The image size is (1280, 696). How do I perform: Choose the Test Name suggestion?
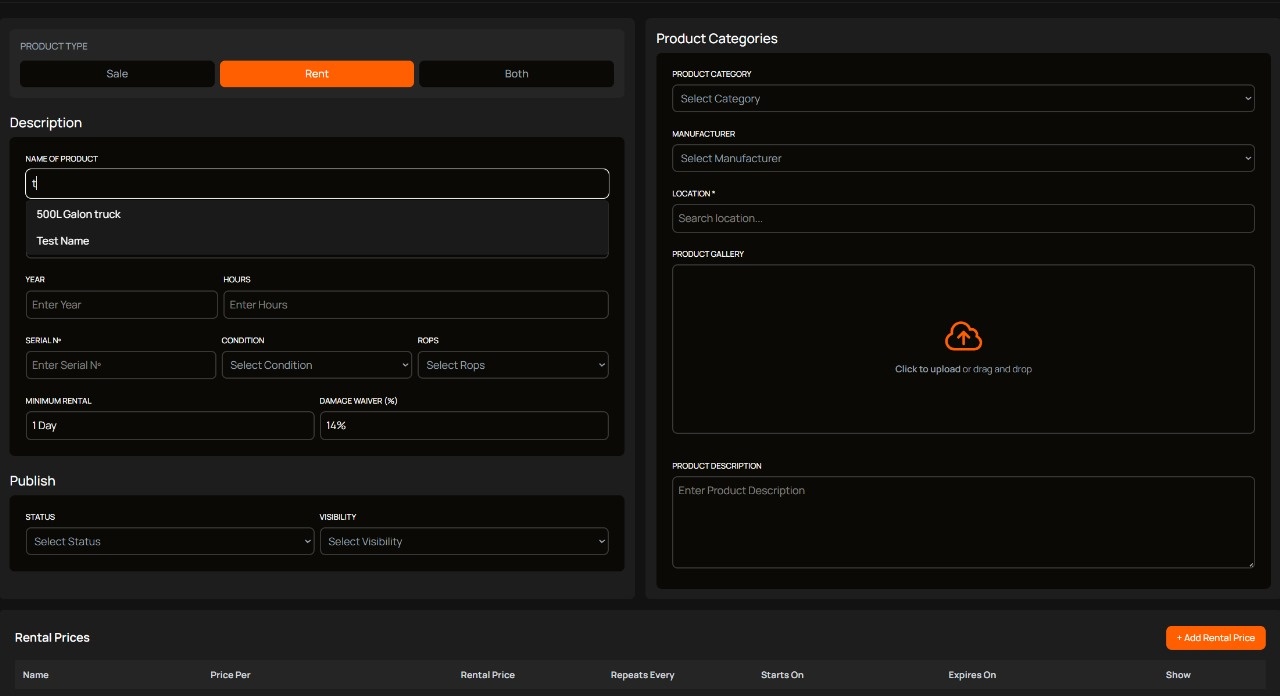coord(63,241)
